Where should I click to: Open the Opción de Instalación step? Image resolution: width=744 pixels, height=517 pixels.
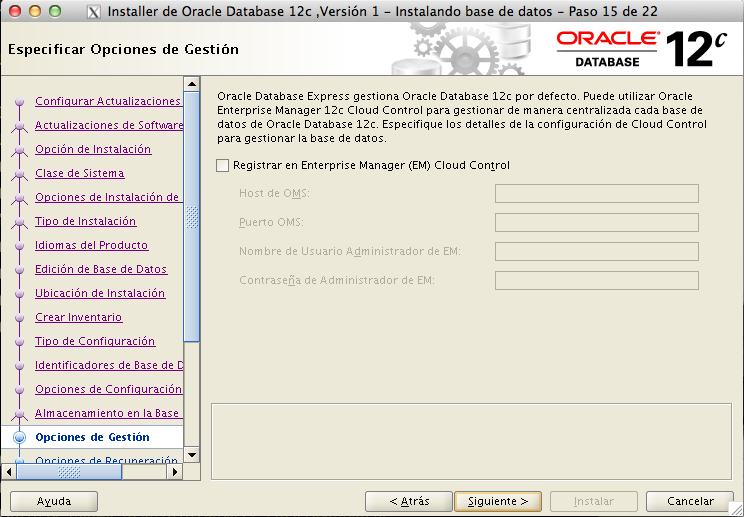click(x=93, y=149)
